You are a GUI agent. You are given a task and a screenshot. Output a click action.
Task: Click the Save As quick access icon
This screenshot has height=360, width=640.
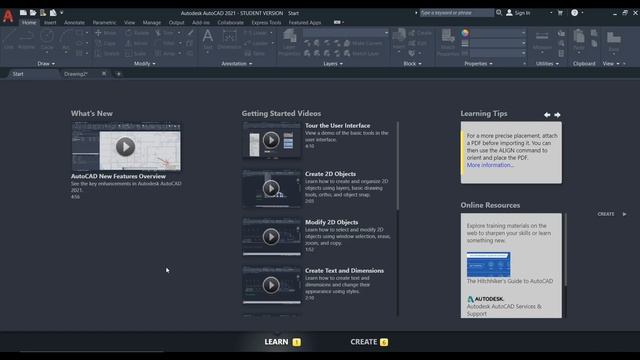[x=53, y=13]
